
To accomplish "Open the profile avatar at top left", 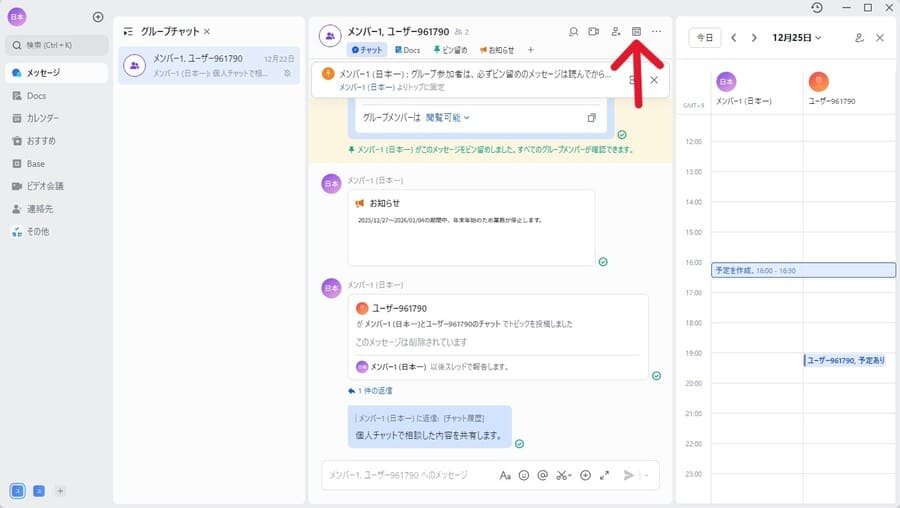I will tap(17, 17).
